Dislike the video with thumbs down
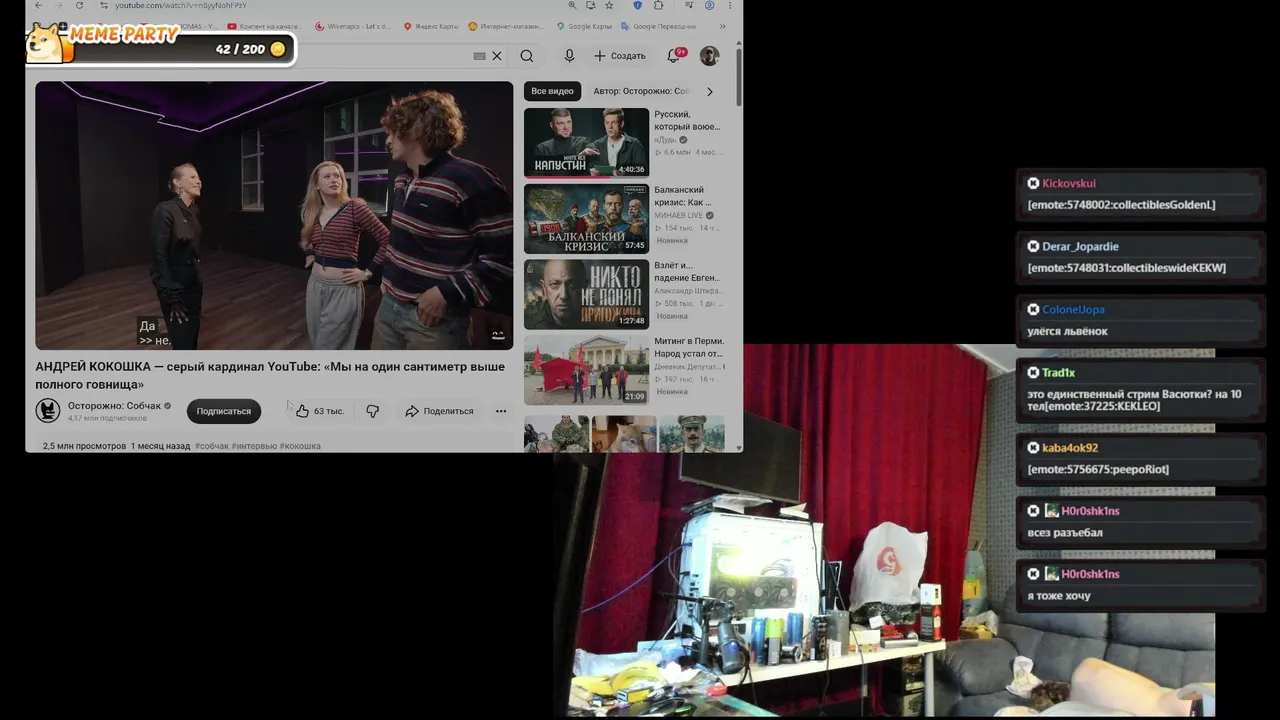 pos(372,411)
